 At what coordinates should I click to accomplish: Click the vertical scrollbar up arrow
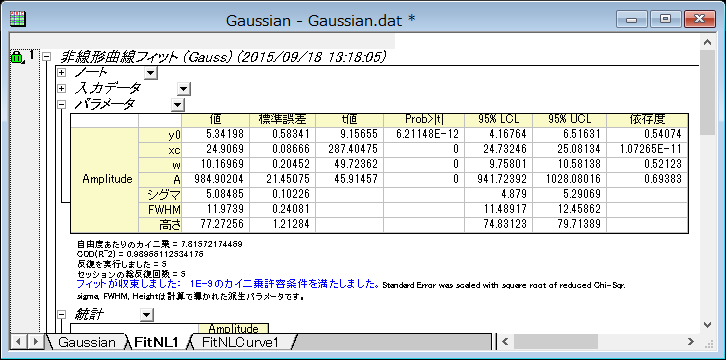point(707,42)
